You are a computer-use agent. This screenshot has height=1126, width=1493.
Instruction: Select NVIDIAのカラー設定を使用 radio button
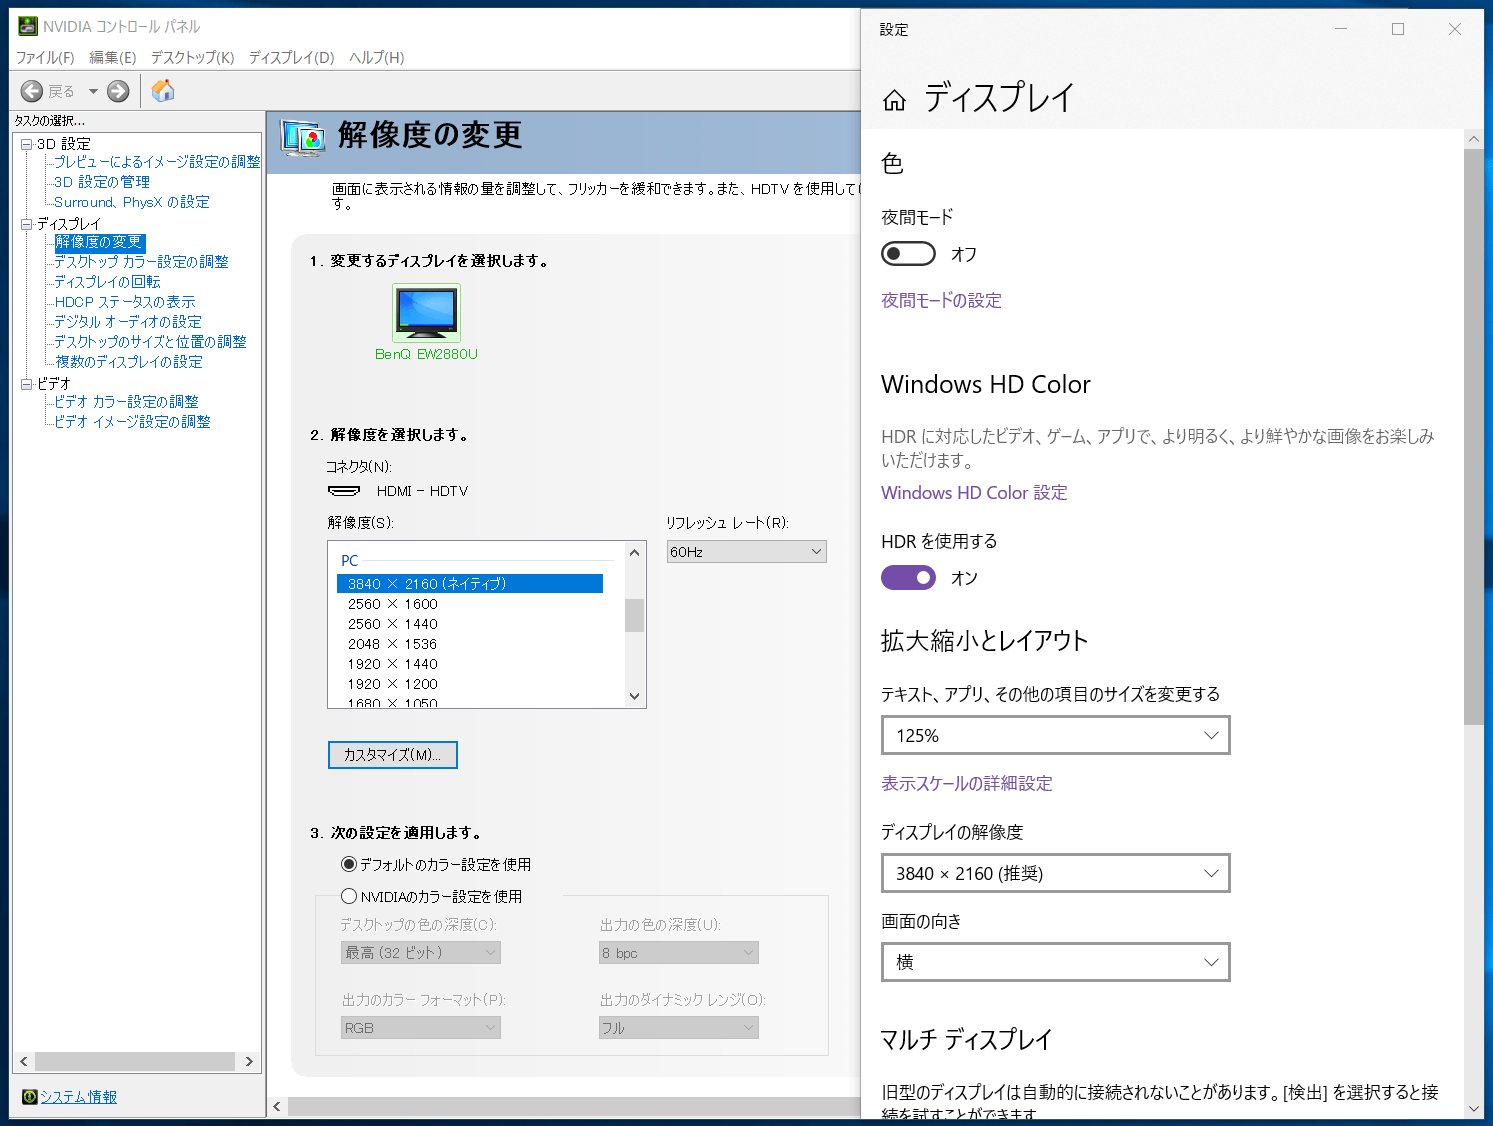pyautogui.click(x=349, y=896)
